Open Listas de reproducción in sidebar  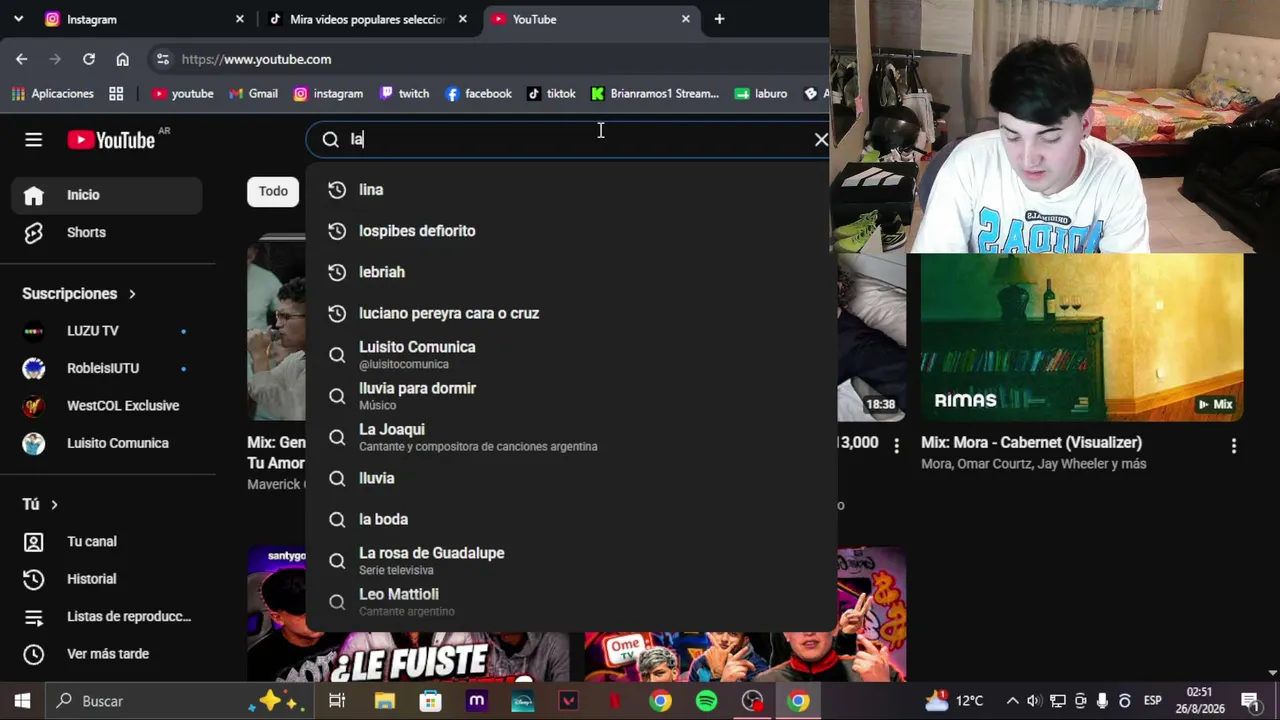coord(107,617)
